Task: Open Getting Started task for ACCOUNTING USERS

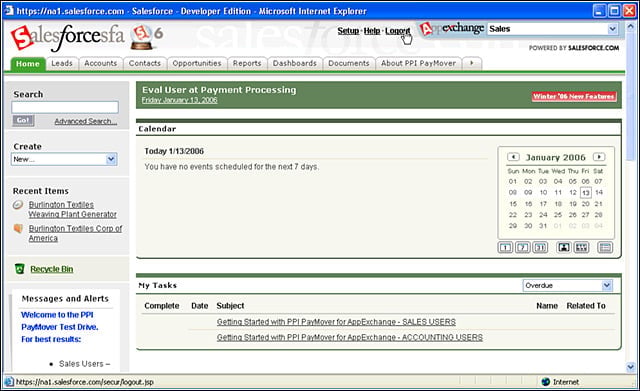Action: [x=350, y=337]
